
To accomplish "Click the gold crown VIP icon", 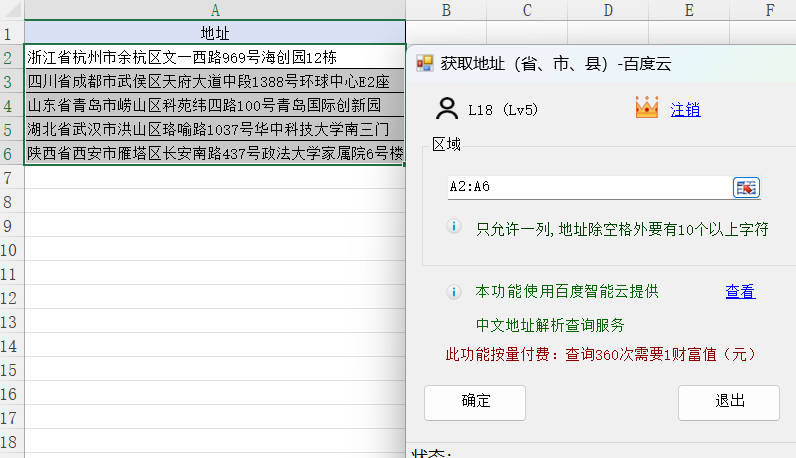I will [x=647, y=108].
